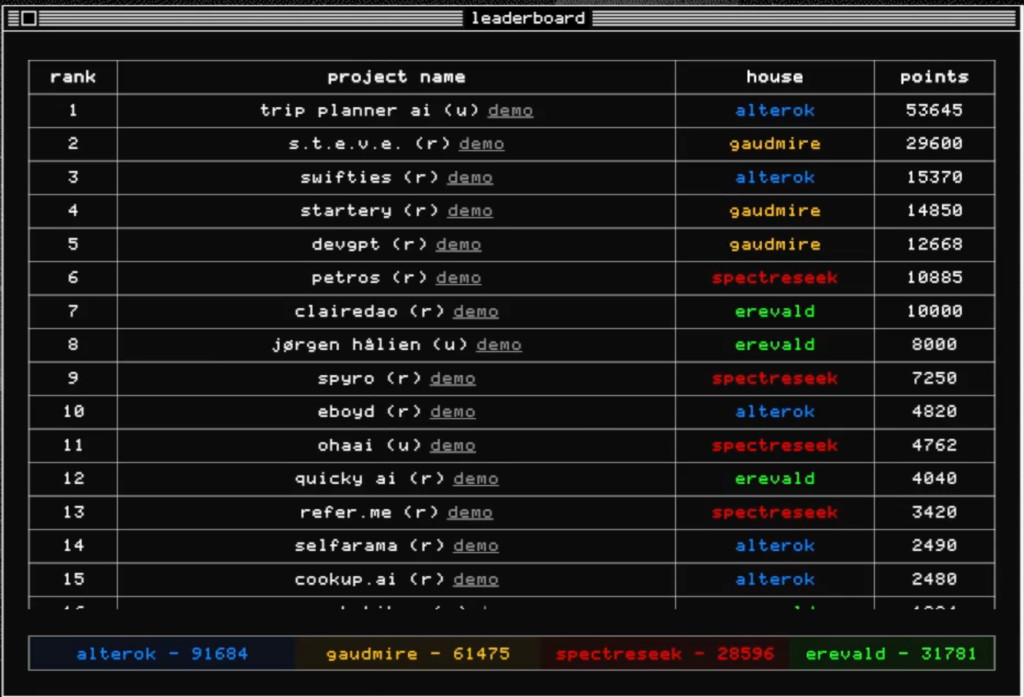1024x697 pixels.
Task: Click points value 3420
Action: [935, 513]
